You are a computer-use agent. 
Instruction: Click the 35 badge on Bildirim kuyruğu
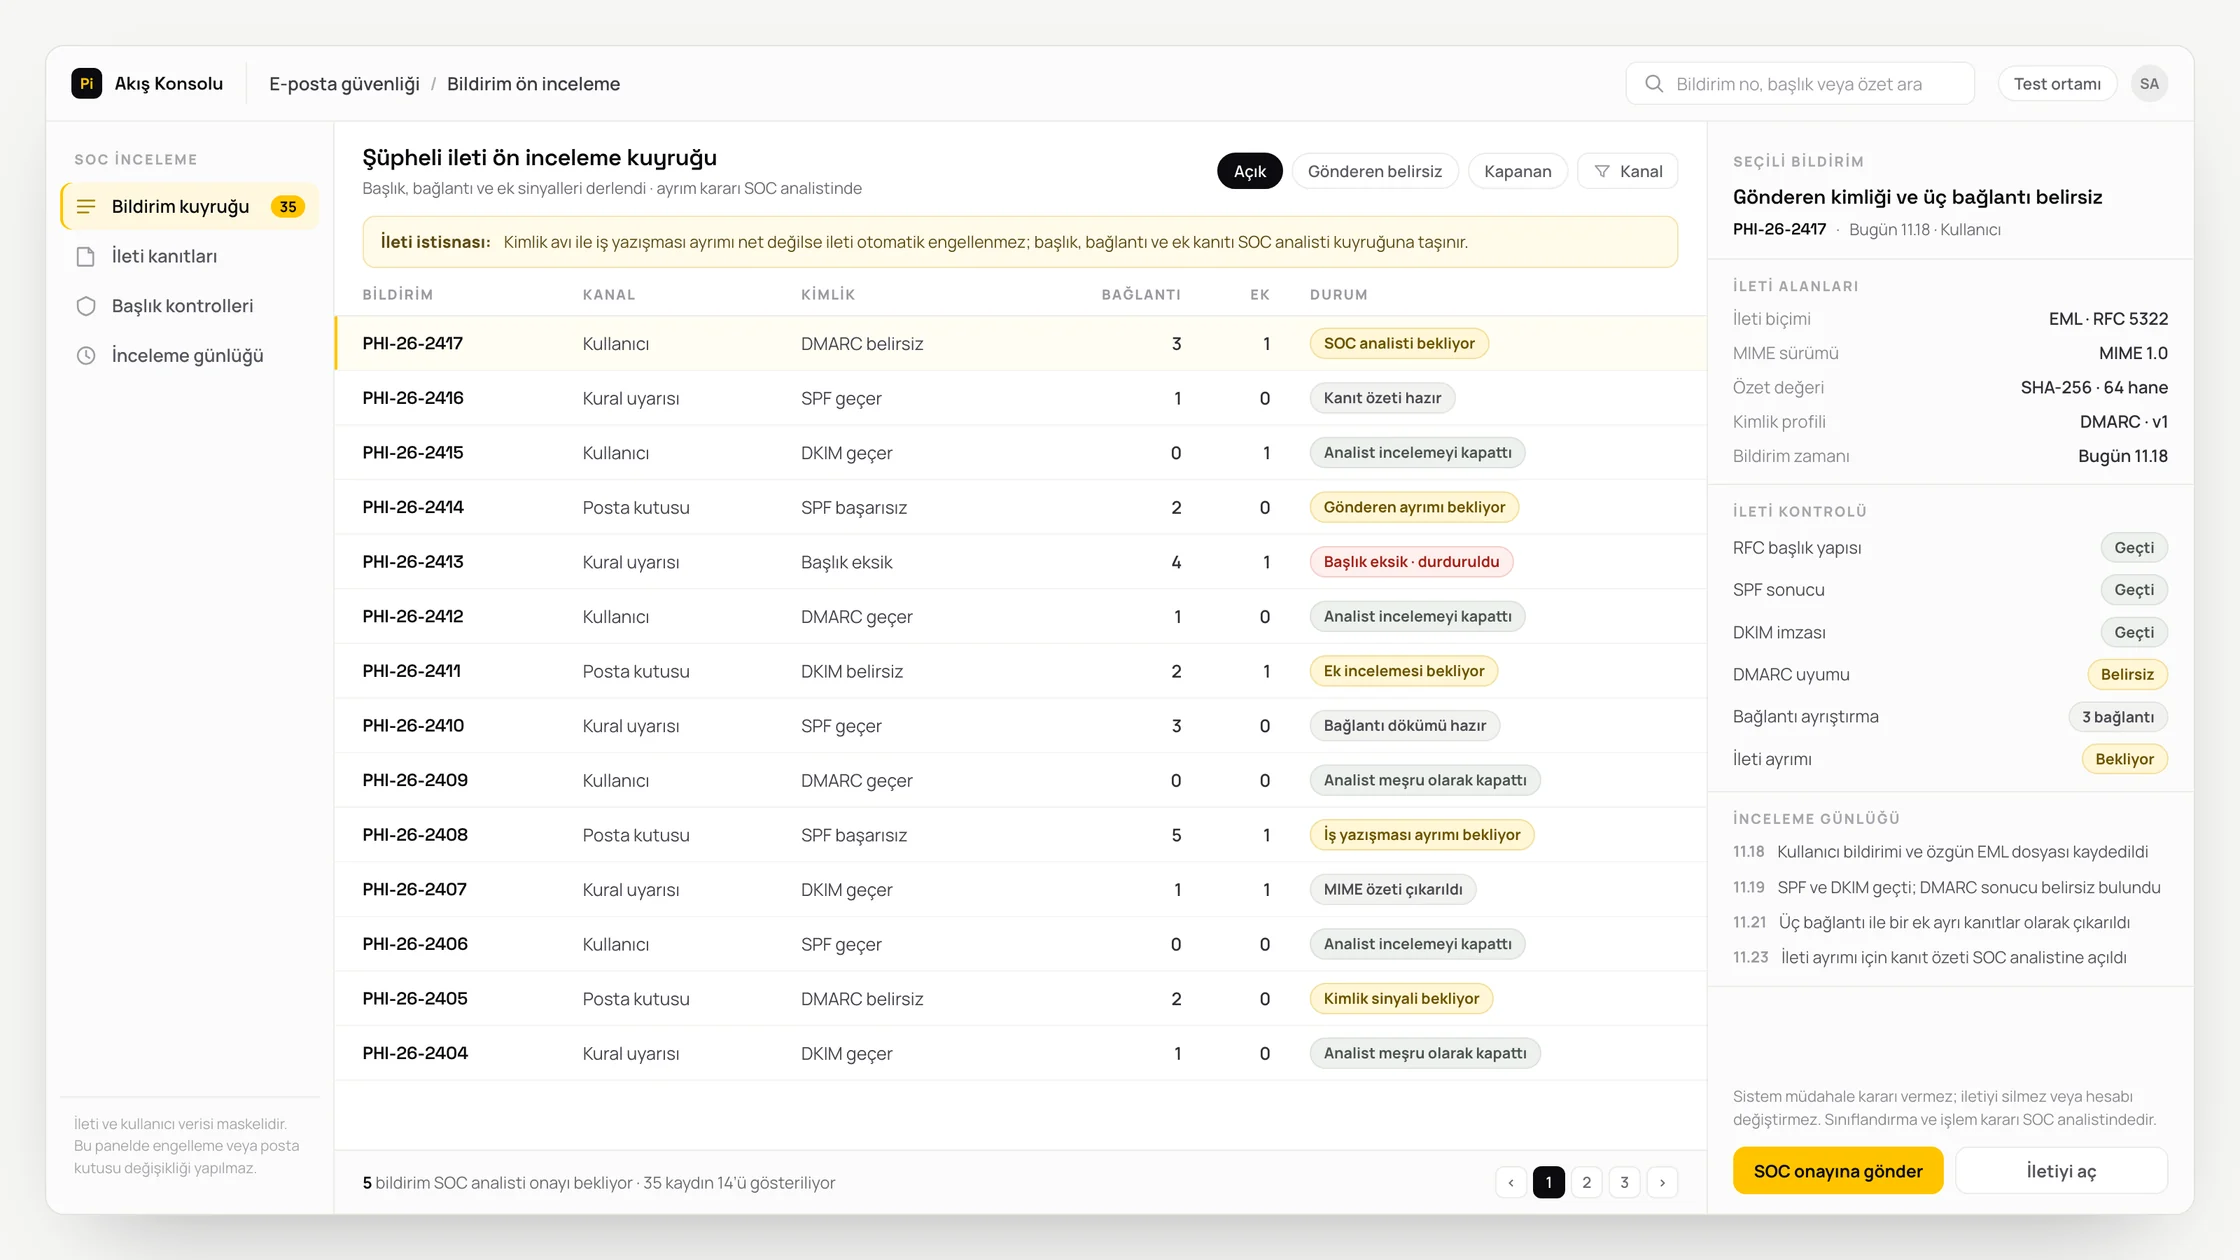pos(288,207)
